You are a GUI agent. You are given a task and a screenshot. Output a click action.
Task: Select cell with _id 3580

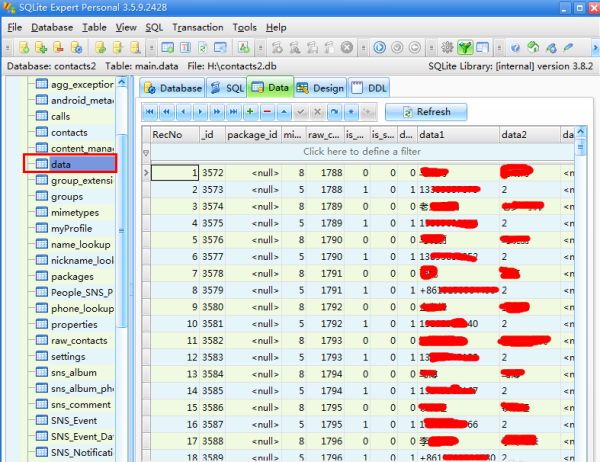pyautogui.click(x=212, y=307)
